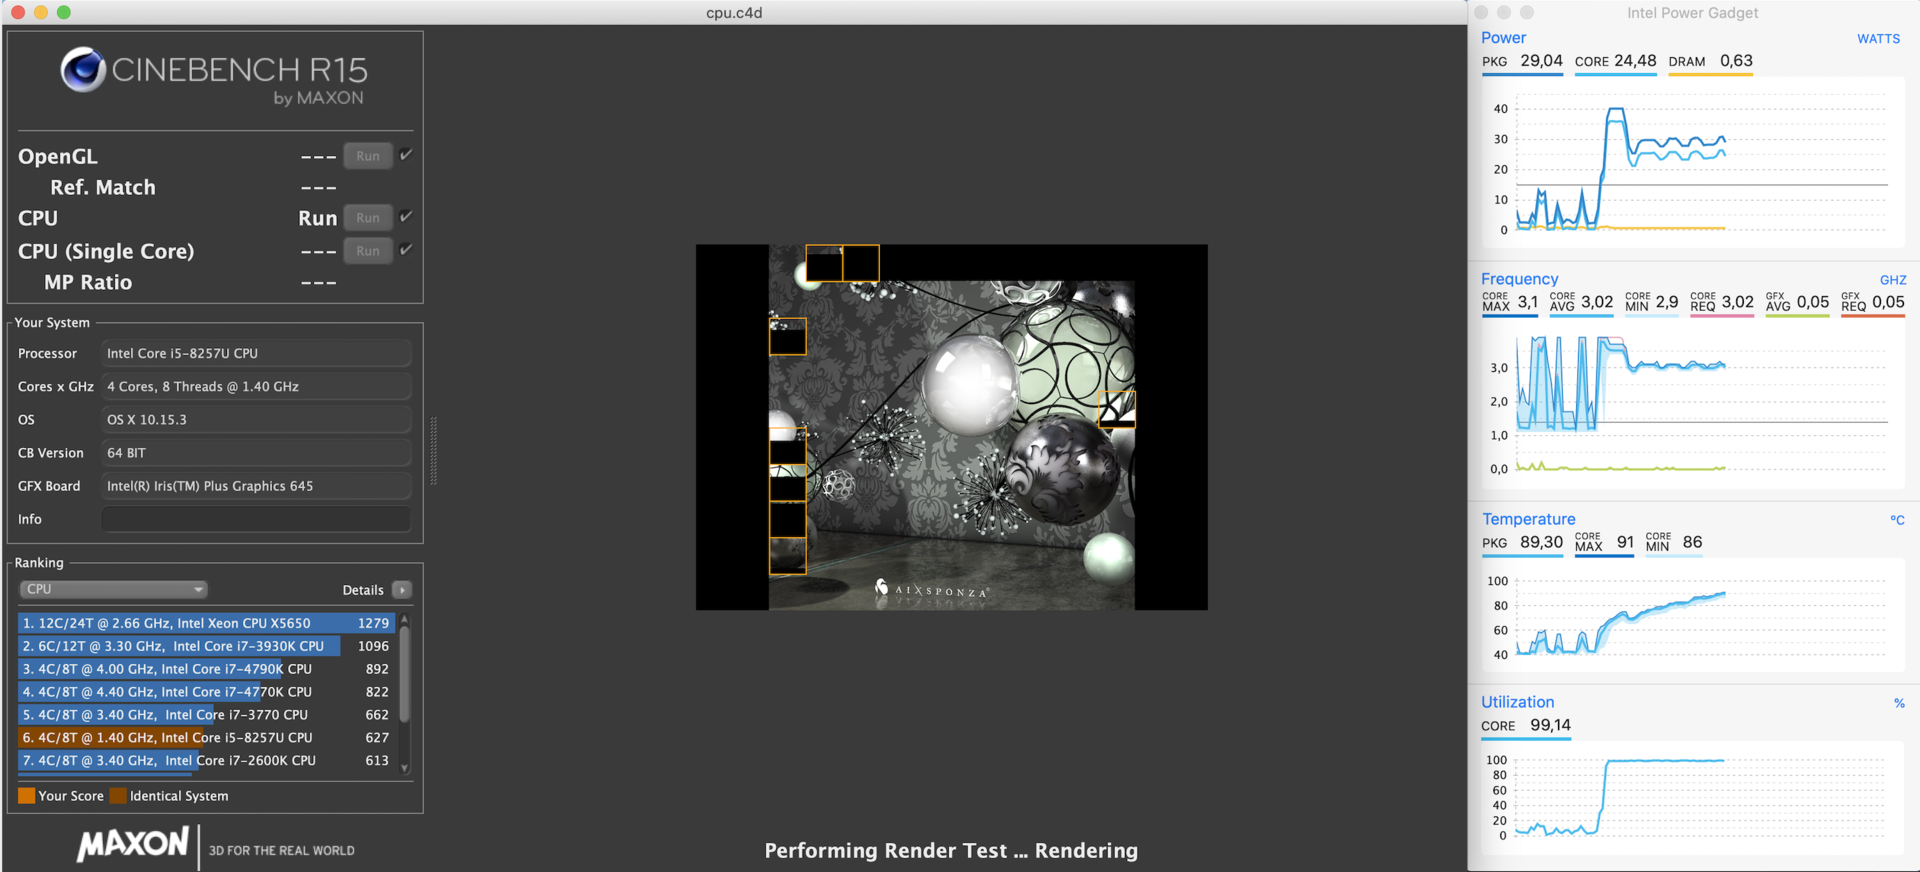Click the Intel Power Gadget window title
Screen dimensions: 1920x872
[1692, 13]
